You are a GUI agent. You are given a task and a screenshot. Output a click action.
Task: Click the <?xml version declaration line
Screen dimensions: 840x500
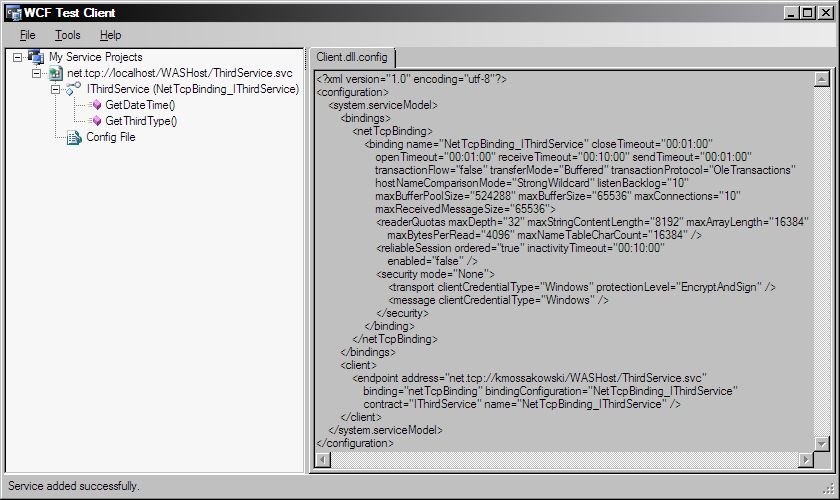411,79
